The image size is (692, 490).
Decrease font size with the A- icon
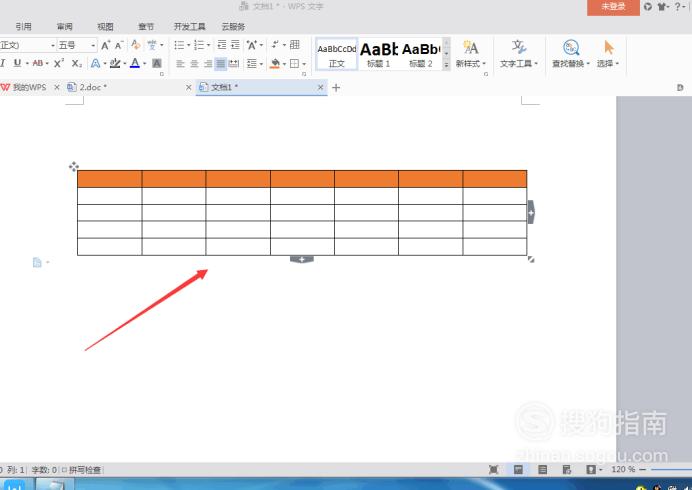(119, 45)
